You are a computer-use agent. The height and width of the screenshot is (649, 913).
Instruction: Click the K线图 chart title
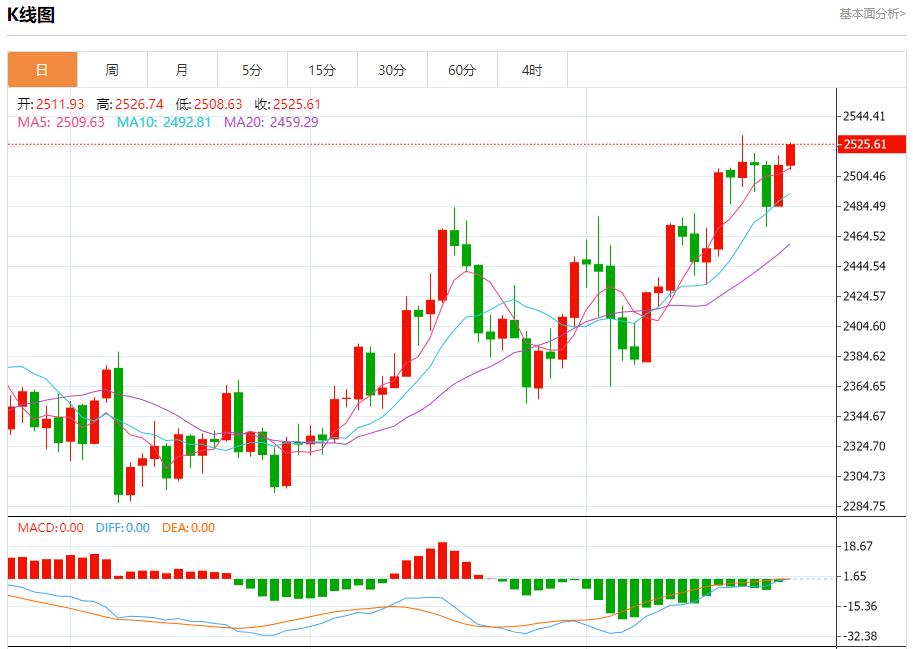pyautogui.click(x=31, y=14)
